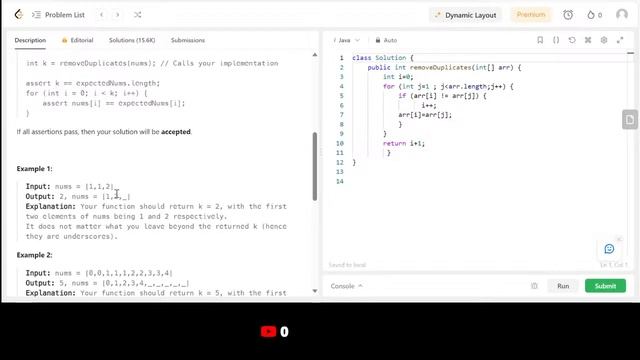This screenshot has height=360, width=640.
Task: Click code line 'return i+1;'
Action: click(x=404, y=143)
